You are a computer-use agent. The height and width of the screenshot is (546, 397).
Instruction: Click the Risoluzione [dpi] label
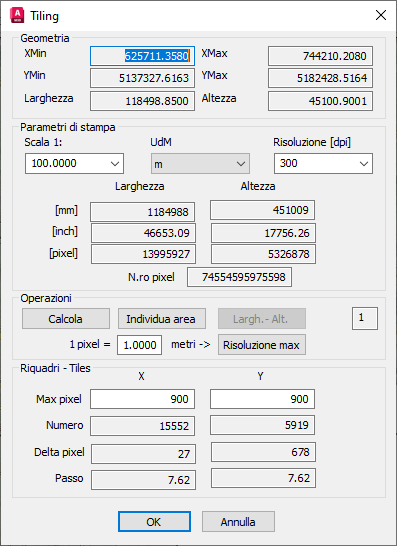tap(312, 142)
